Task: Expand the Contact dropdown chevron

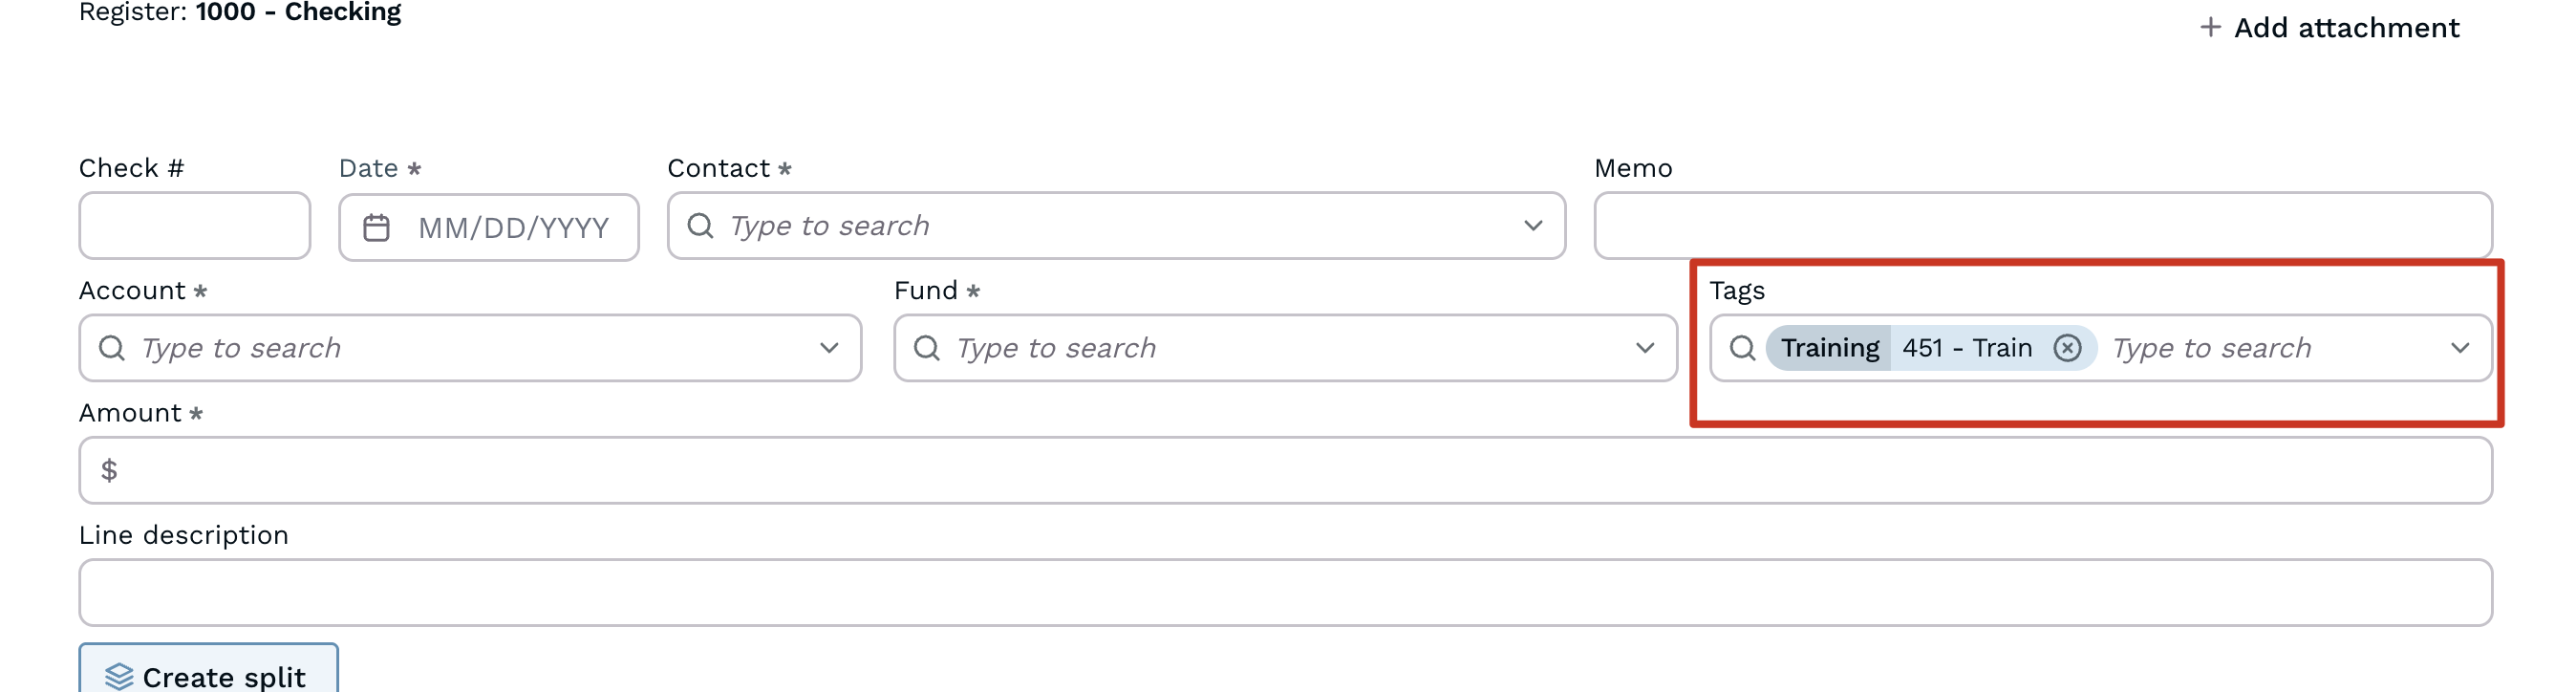Action: (1532, 226)
